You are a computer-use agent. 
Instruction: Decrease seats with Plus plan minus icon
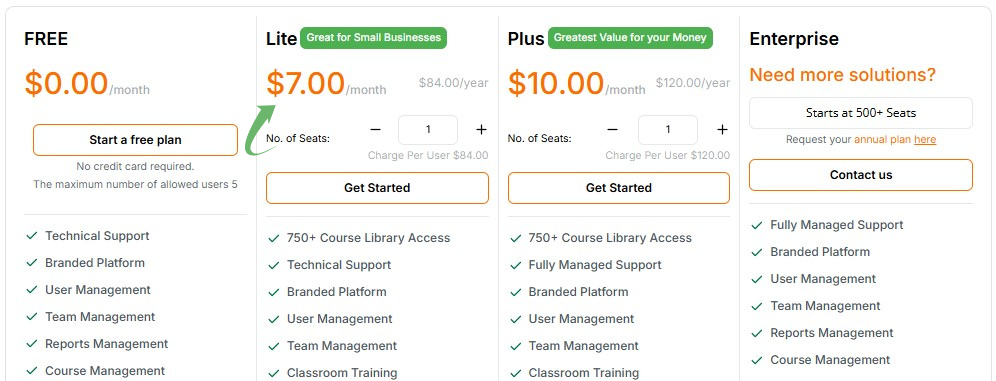612,130
